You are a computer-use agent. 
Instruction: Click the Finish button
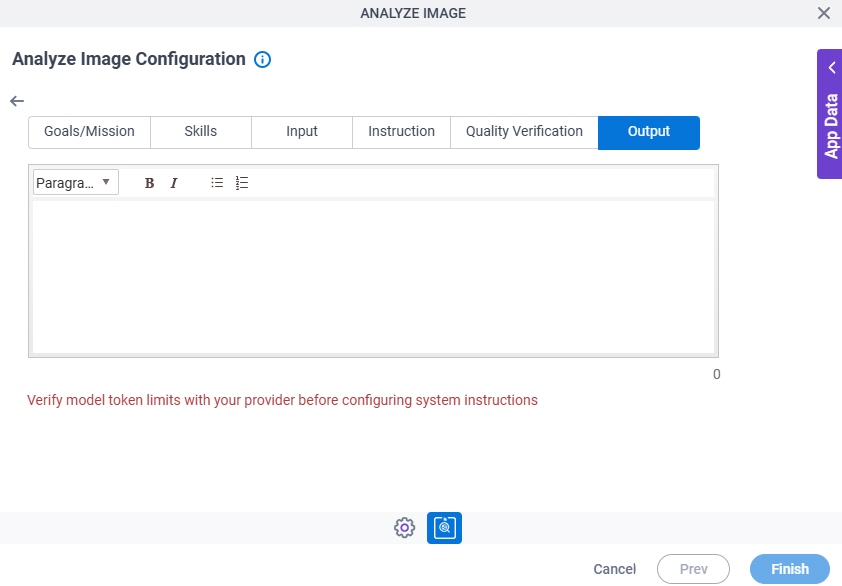[x=790, y=569]
